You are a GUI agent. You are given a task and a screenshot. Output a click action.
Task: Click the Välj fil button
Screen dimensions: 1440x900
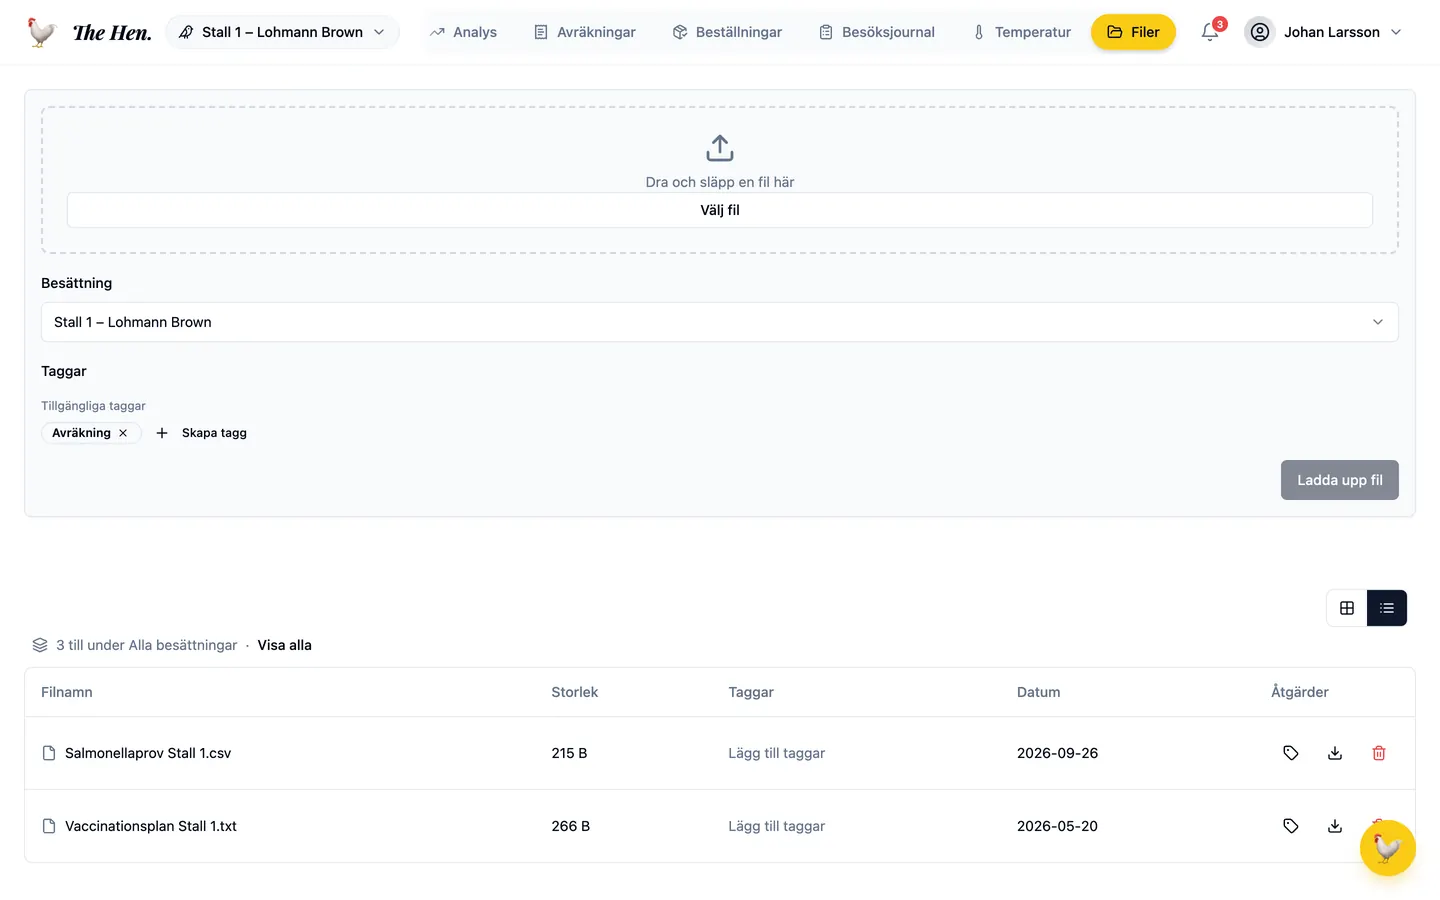pos(720,210)
